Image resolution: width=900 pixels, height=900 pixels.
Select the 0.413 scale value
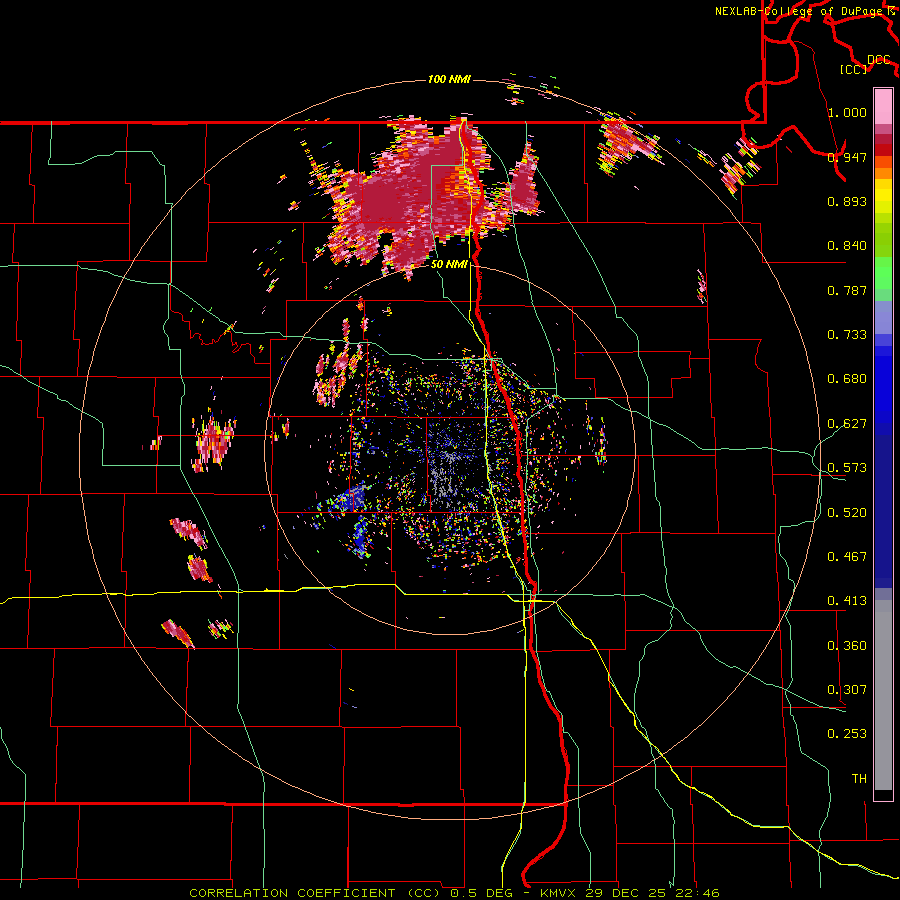point(847,601)
